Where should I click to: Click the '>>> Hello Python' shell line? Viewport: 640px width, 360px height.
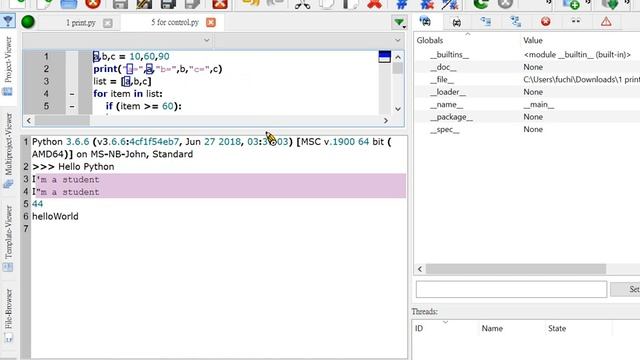click(x=73, y=167)
